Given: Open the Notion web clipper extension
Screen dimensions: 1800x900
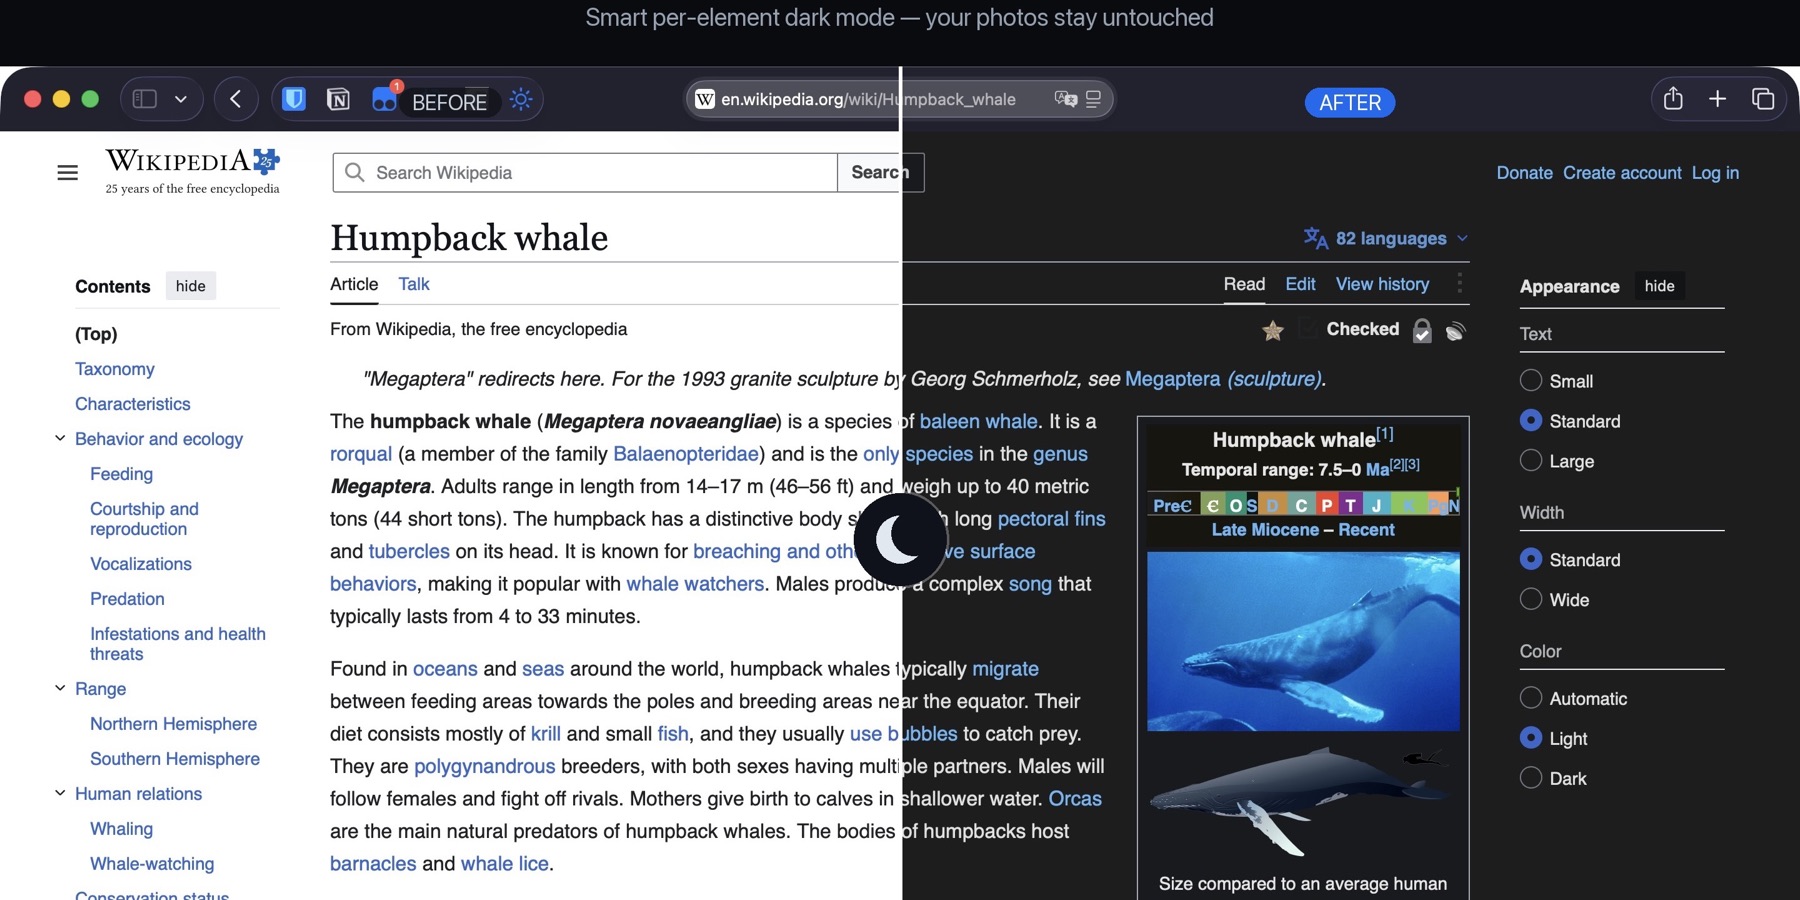Looking at the screenshot, I should click(x=338, y=99).
